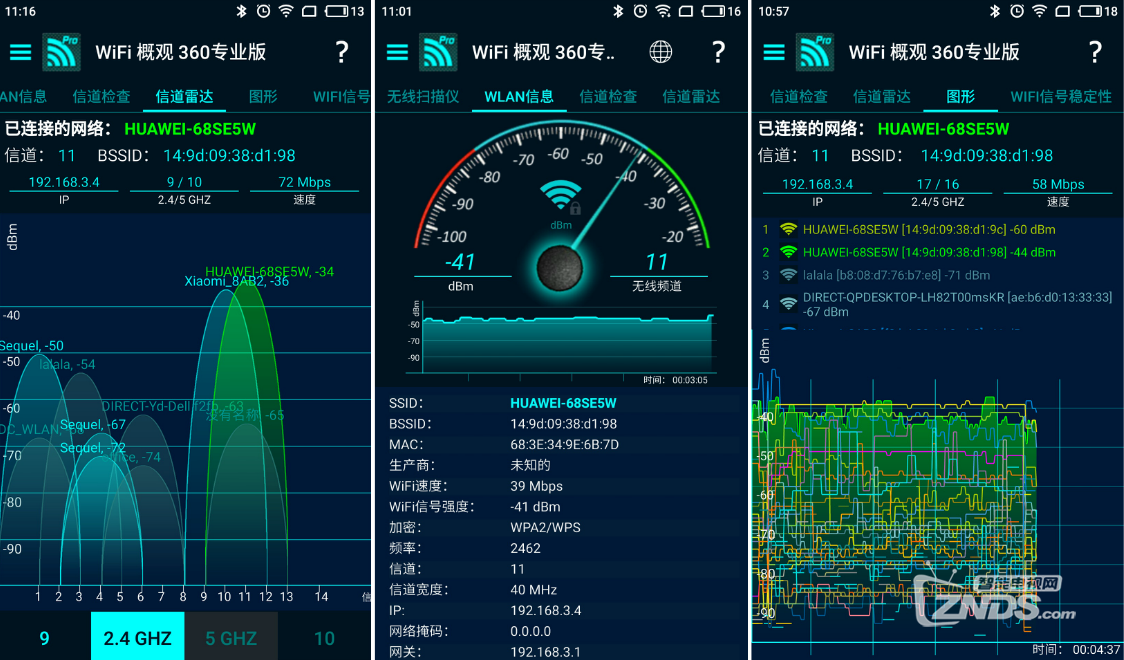1124x660 pixels.
Task: Switch to 2.4 GHZ band
Action: (x=138, y=637)
